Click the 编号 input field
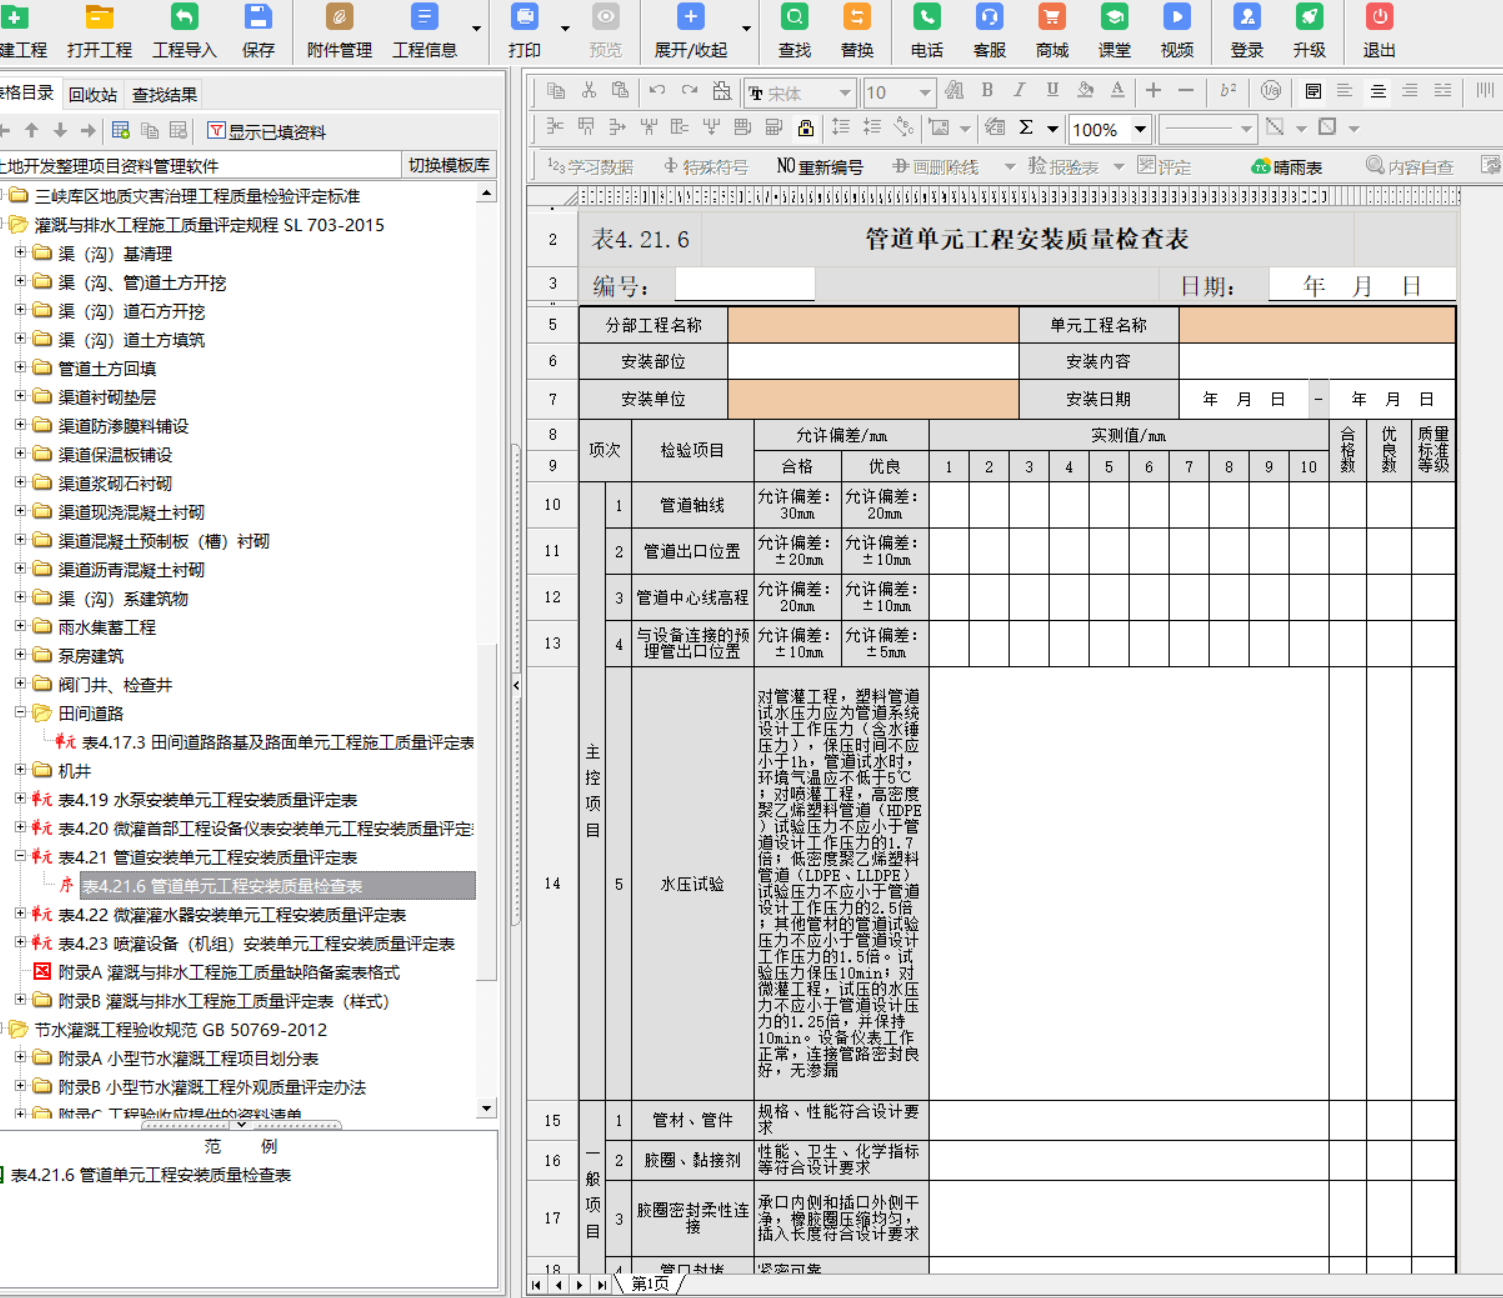 745,286
